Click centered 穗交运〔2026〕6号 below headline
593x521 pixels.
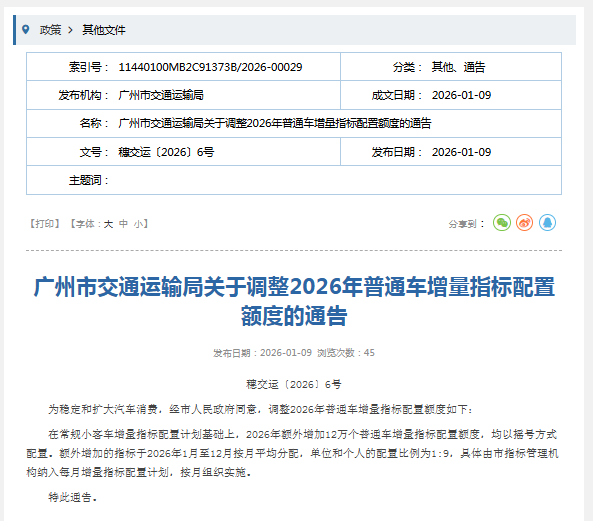(293, 385)
